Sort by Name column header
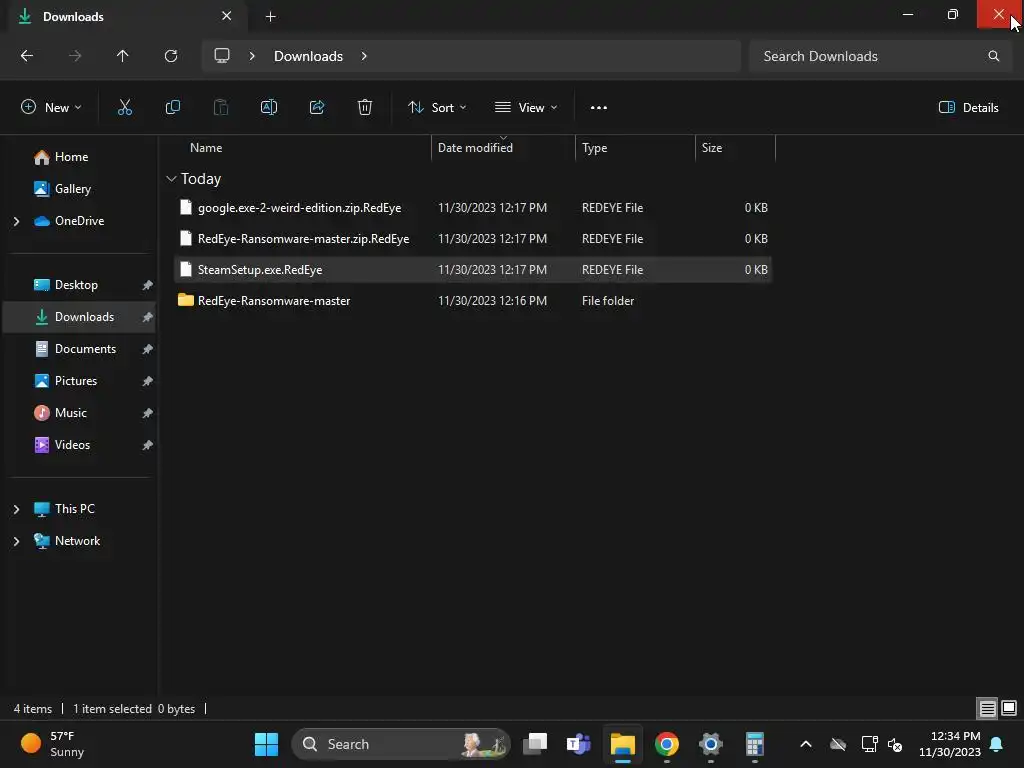This screenshot has height=768, width=1024. click(x=206, y=148)
